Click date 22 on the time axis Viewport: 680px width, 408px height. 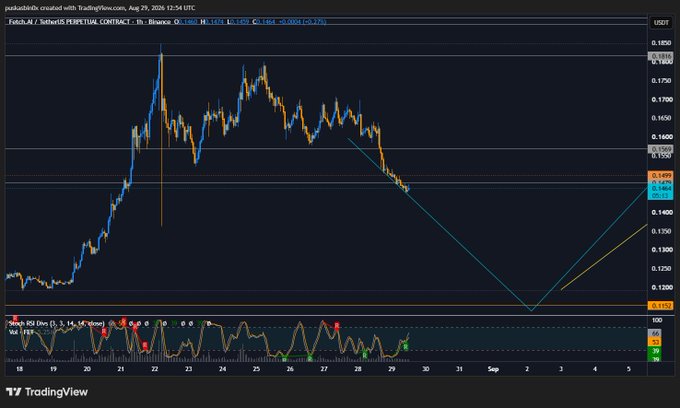pos(154,369)
